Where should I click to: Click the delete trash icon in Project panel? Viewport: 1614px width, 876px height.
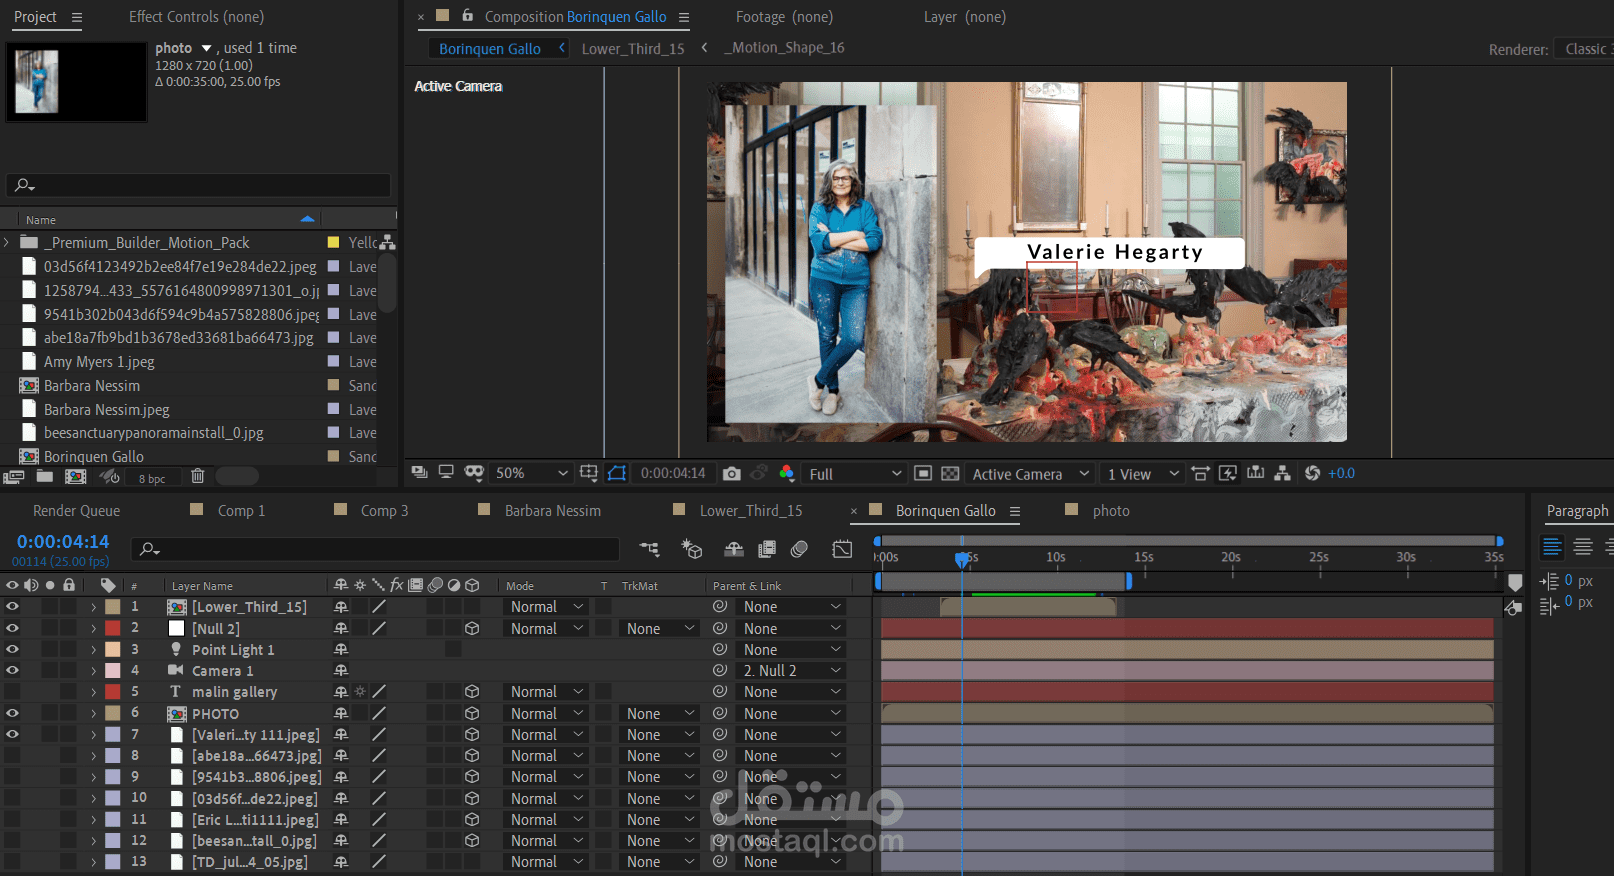tap(197, 477)
